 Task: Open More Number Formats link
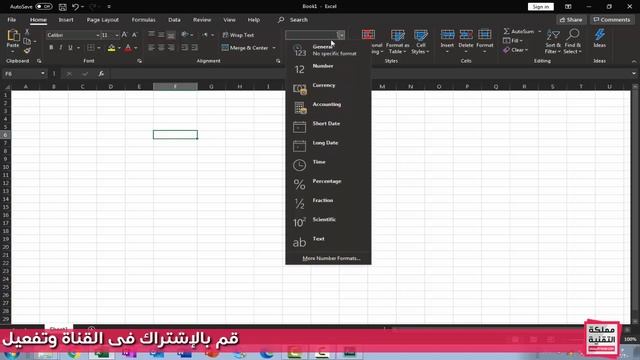click(x=331, y=258)
